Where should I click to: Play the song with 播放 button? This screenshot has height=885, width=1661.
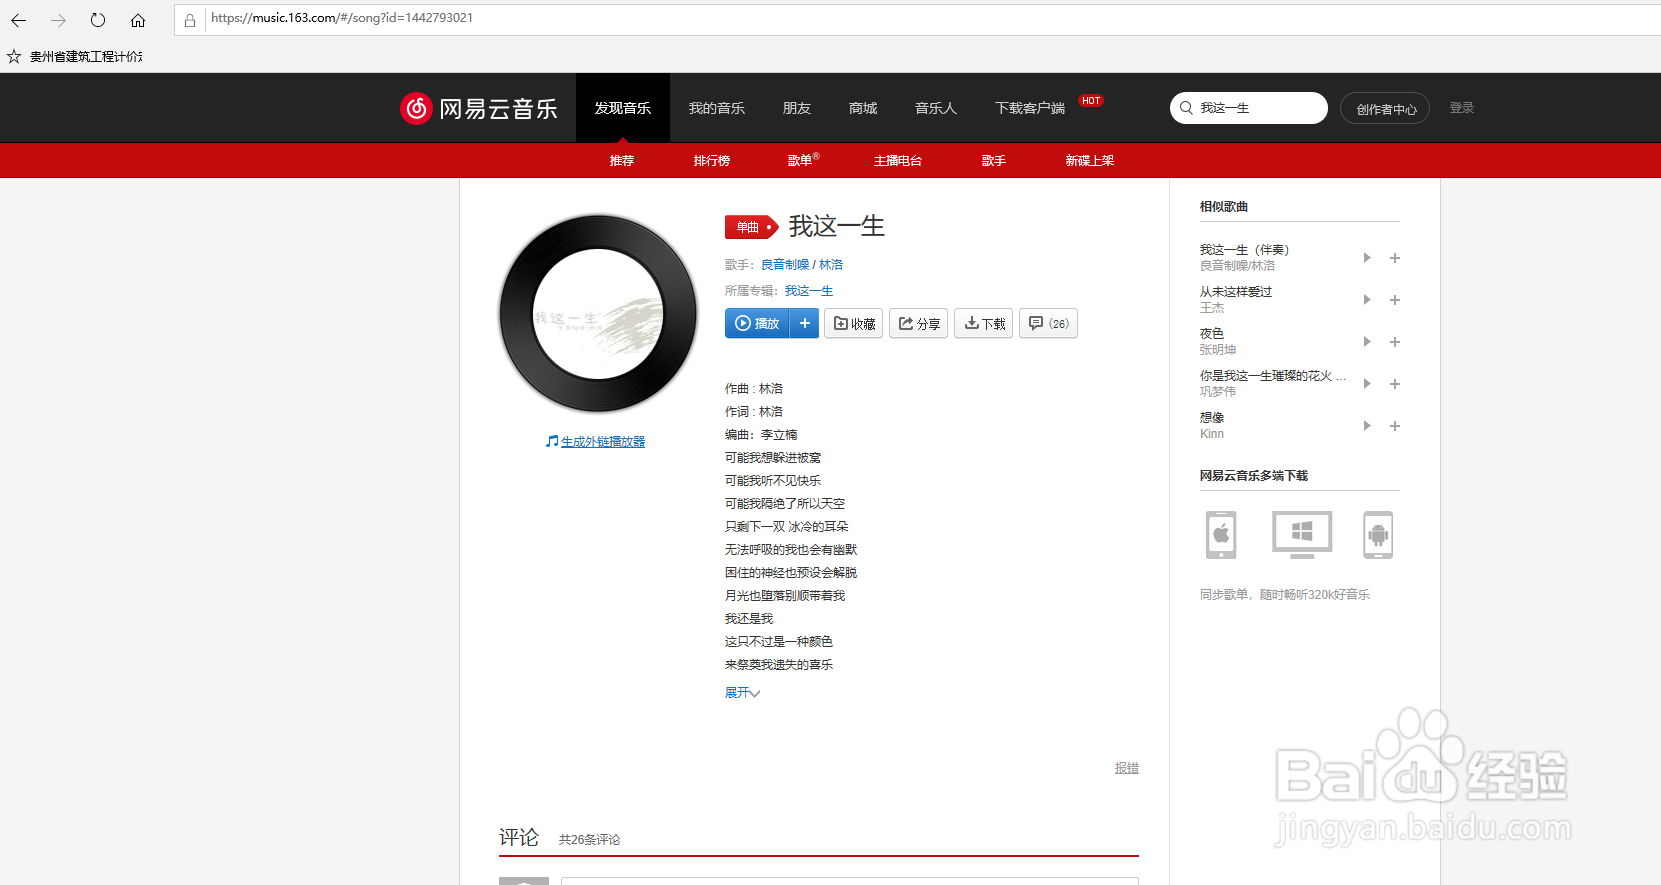[x=757, y=324]
